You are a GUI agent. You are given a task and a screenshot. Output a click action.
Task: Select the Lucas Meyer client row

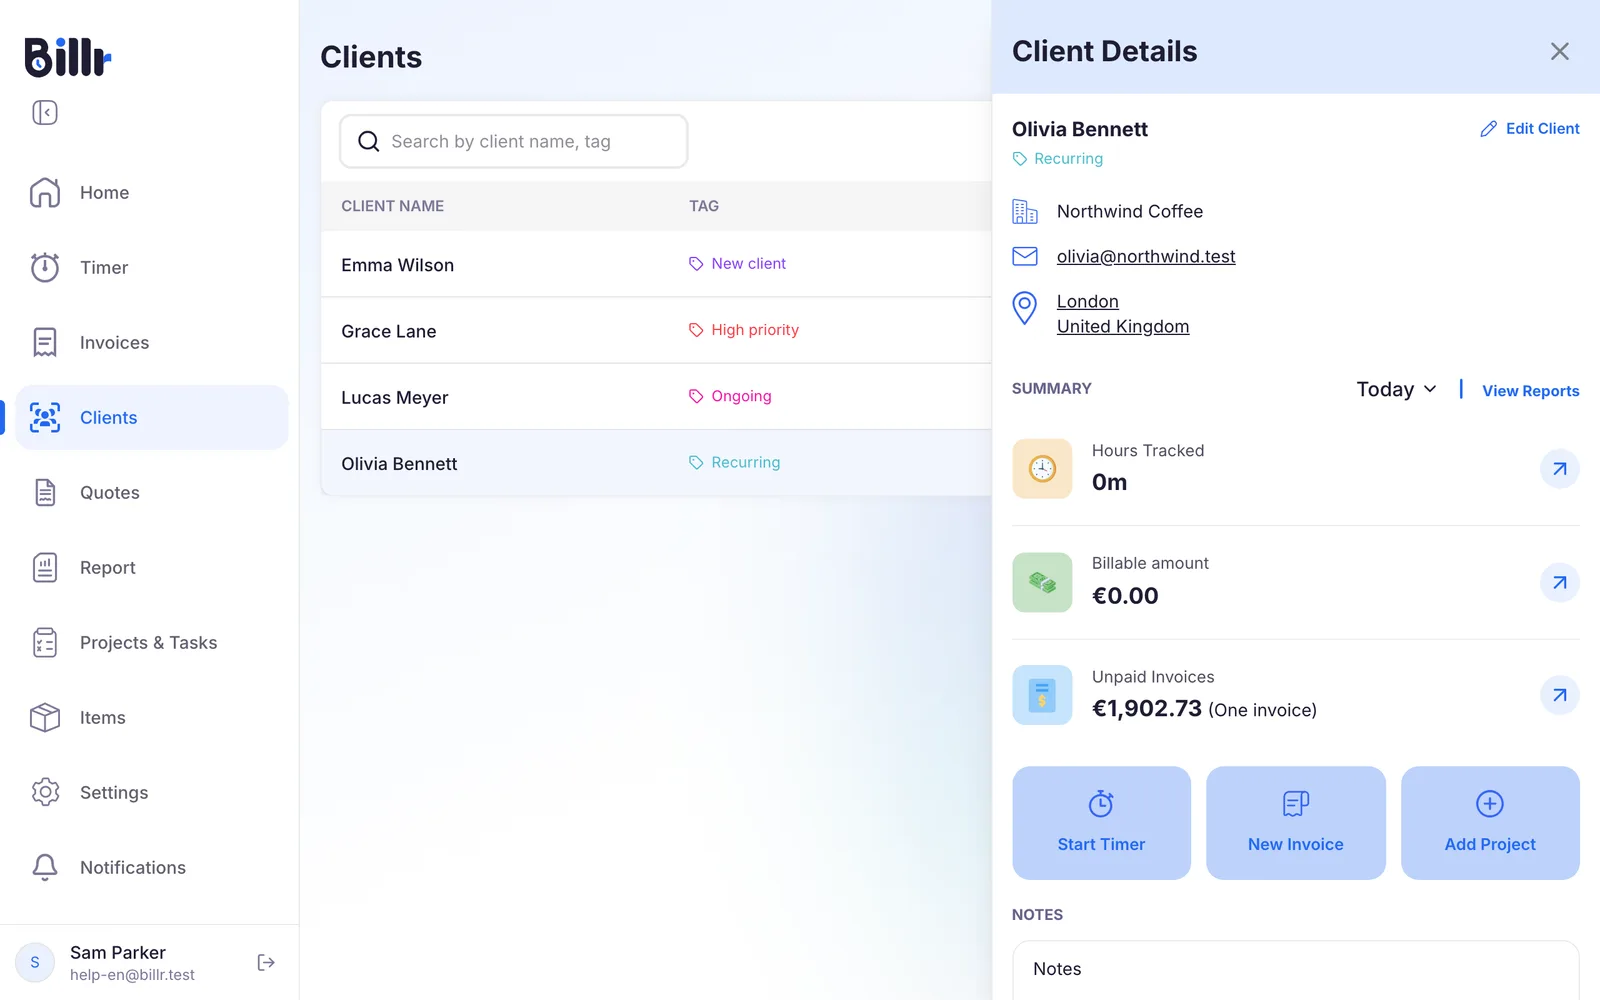pyautogui.click(x=656, y=397)
